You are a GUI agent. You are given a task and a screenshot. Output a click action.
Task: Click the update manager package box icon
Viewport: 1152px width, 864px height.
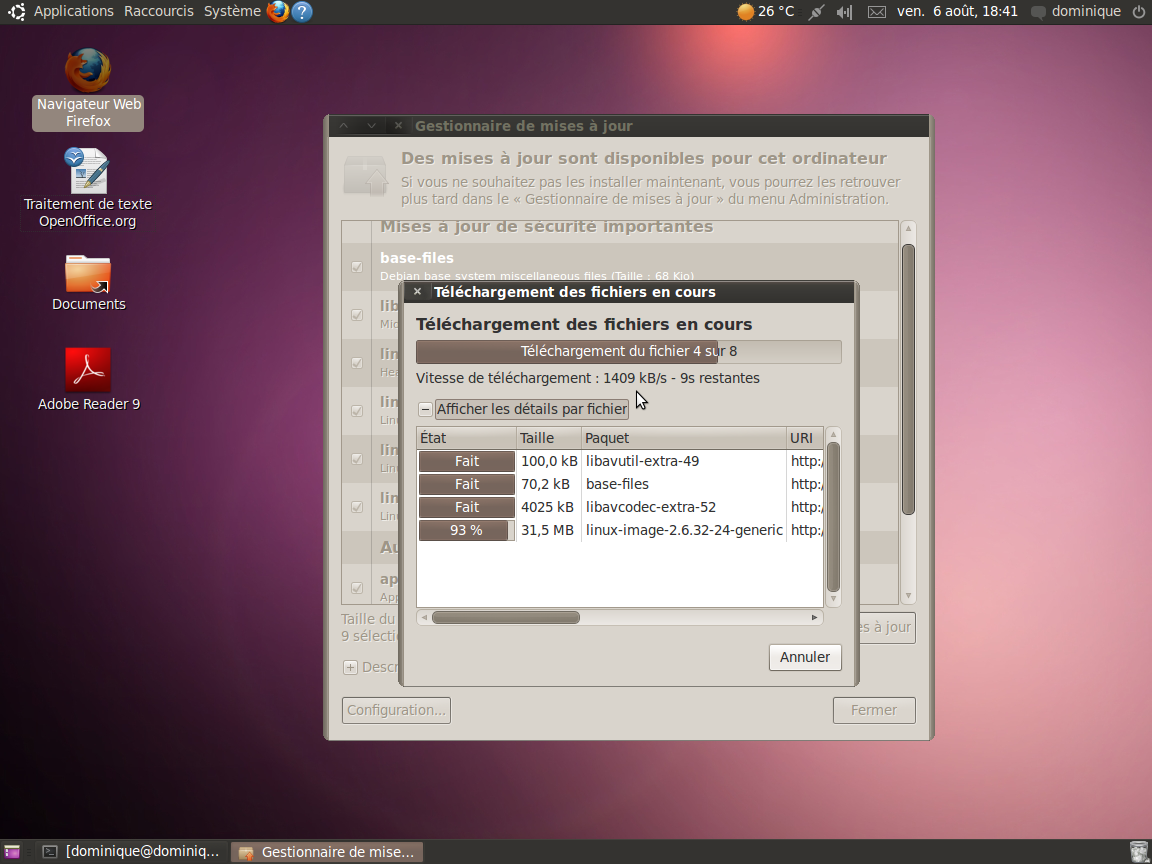[x=365, y=175]
